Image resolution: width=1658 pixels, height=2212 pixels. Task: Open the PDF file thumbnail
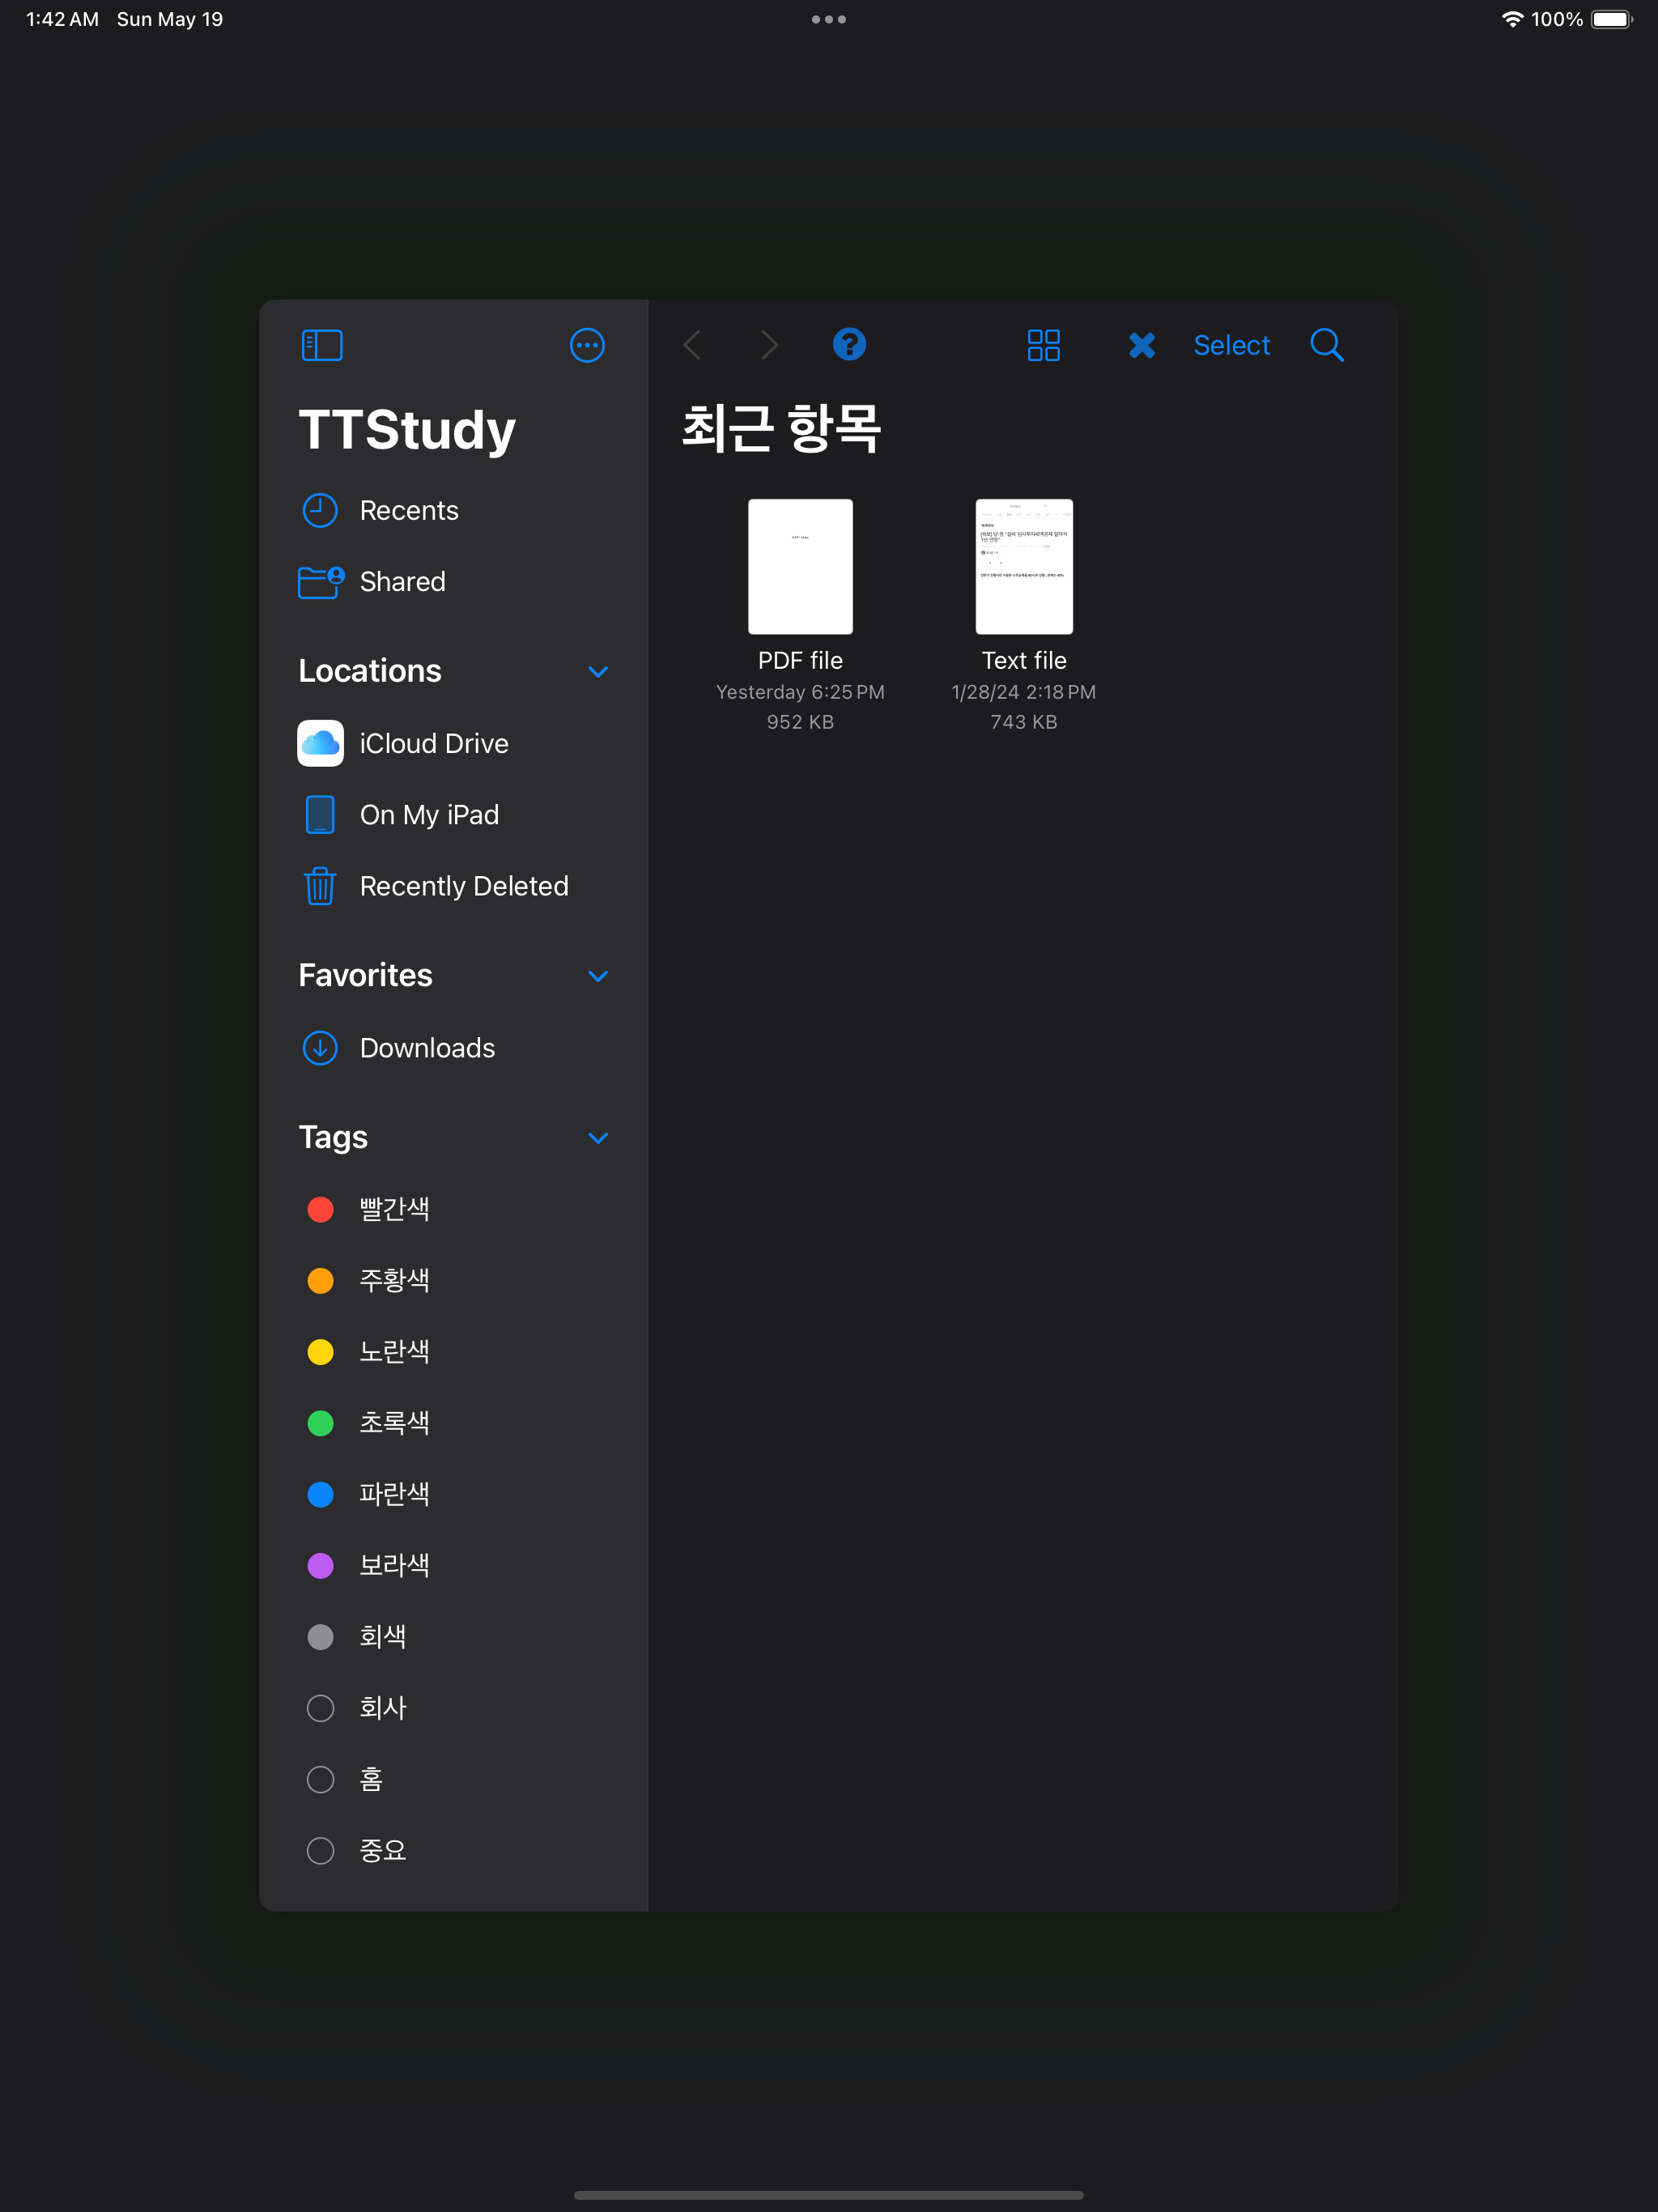(x=800, y=566)
